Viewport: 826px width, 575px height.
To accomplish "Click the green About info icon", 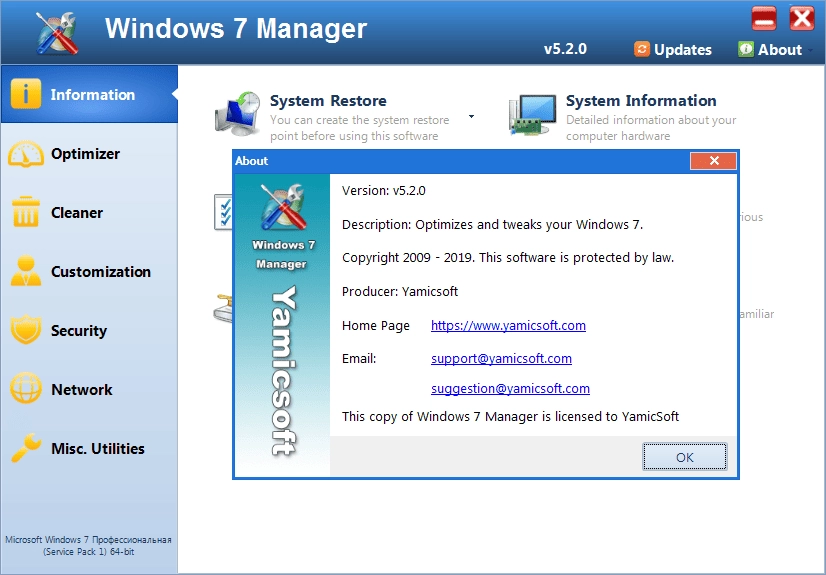I will (746, 49).
